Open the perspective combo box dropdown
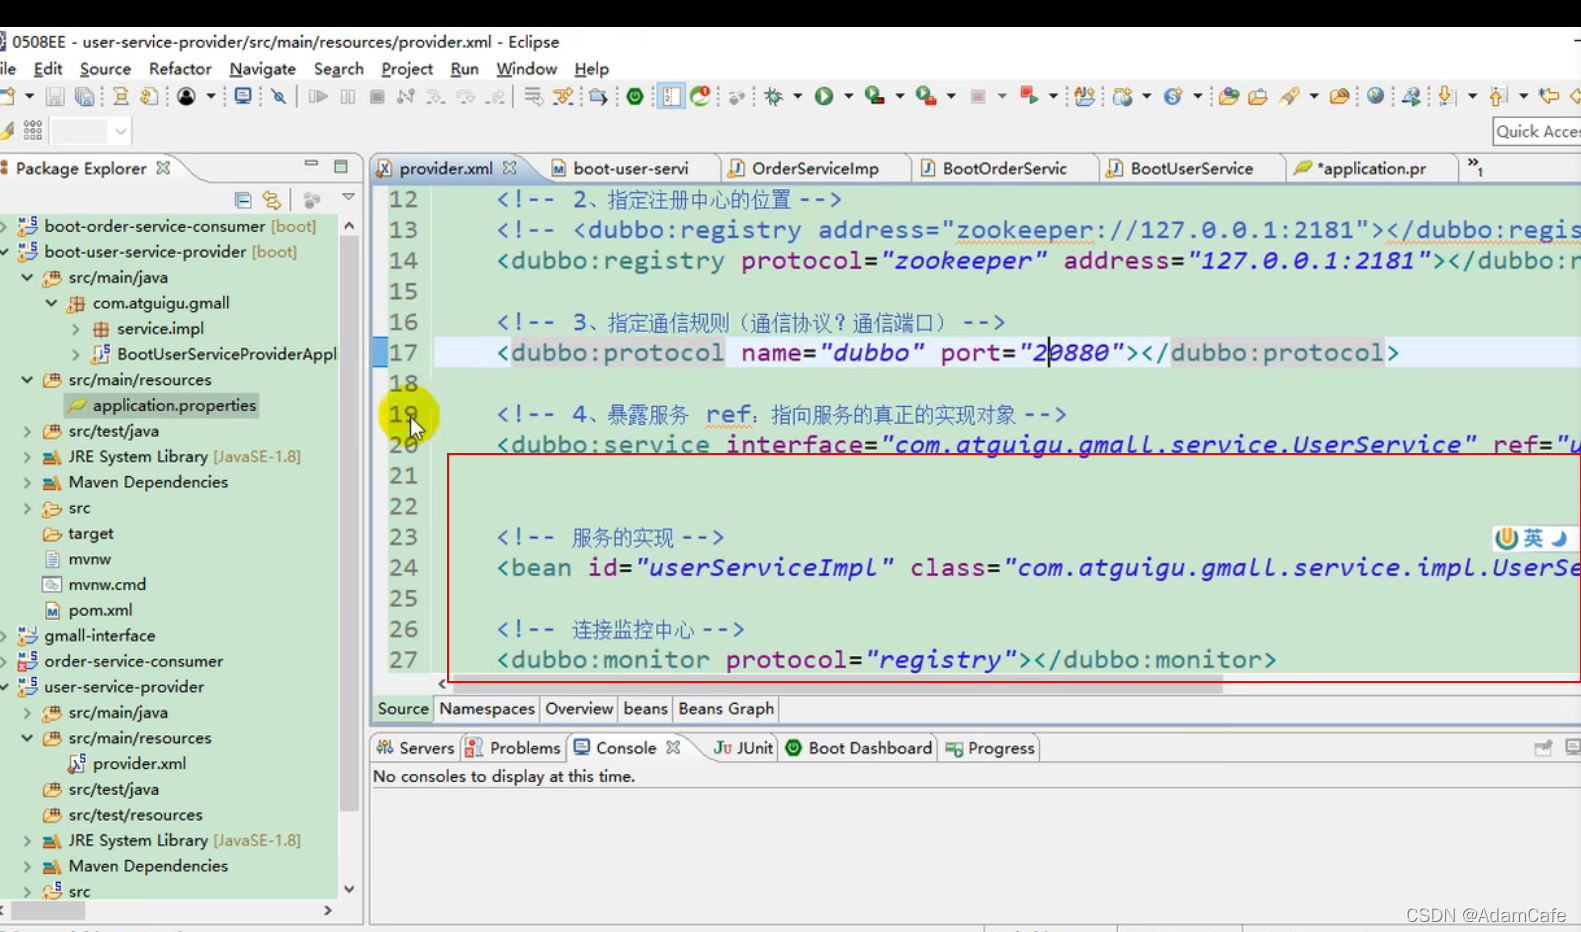 [120, 131]
